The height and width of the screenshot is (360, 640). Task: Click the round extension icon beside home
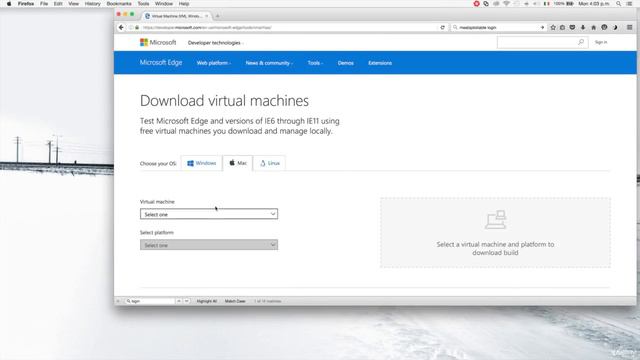pos(604,27)
